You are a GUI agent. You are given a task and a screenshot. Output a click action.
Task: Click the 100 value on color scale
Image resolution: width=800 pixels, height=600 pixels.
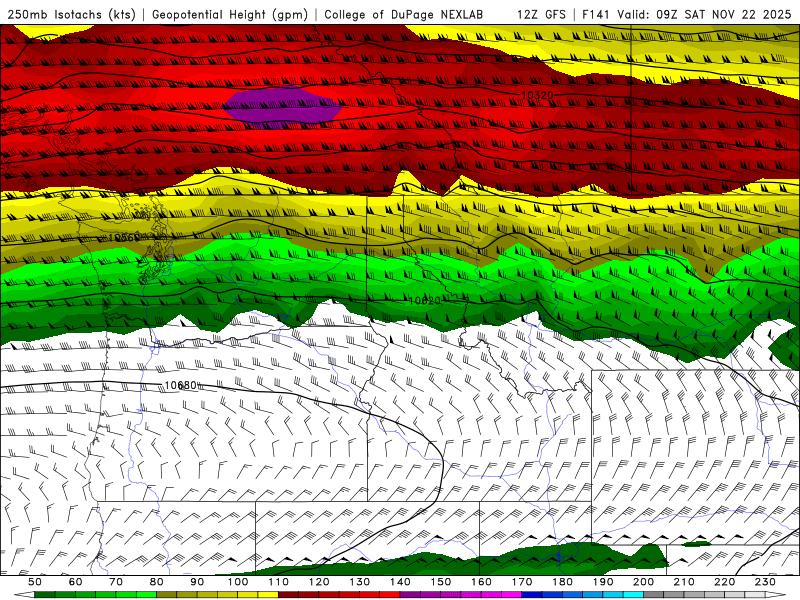pyautogui.click(x=238, y=582)
